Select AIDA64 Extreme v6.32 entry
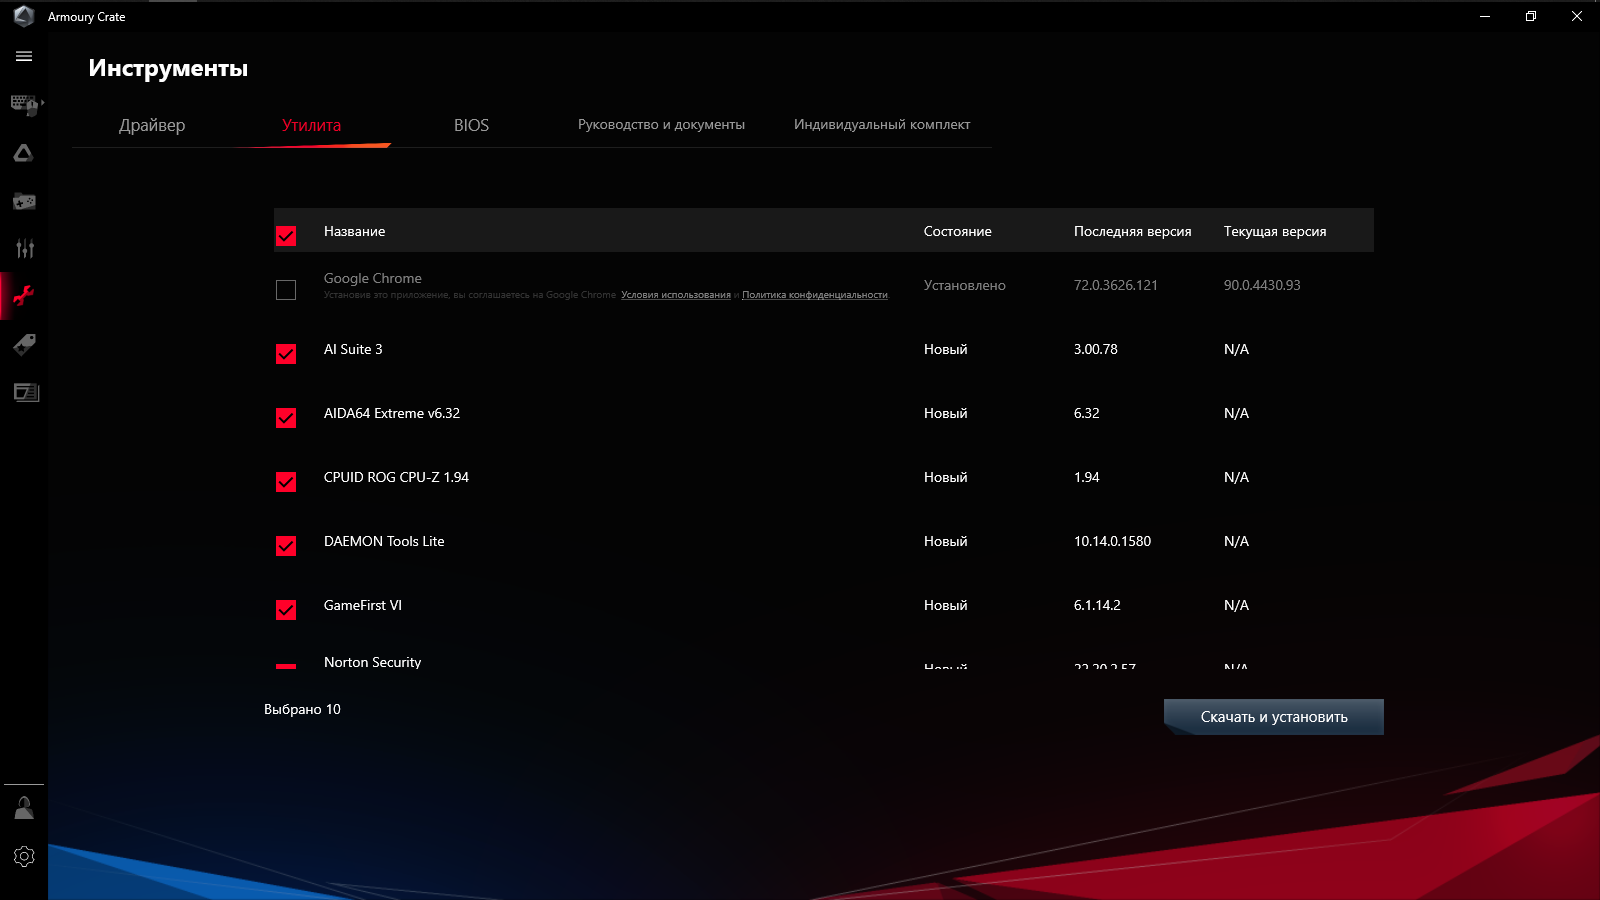 [x=392, y=413]
